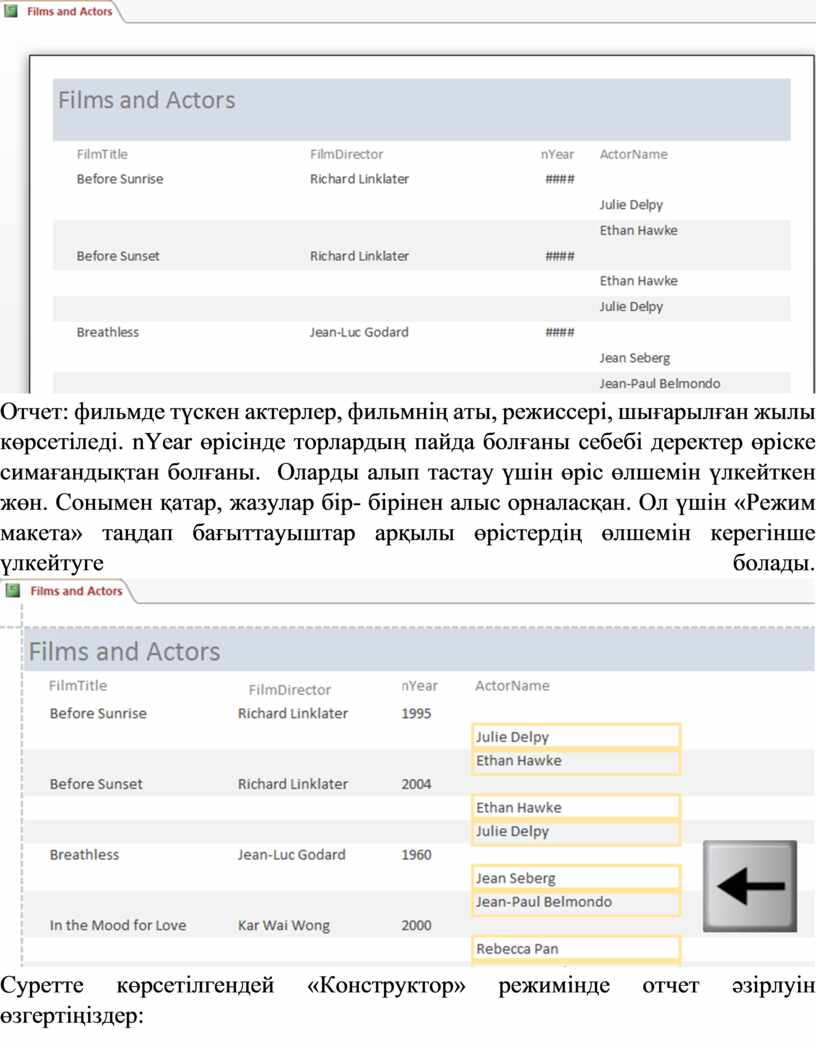Click the Kar Wai Wong director cell
The height and width of the screenshot is (1047, 816).
[284, 925]
